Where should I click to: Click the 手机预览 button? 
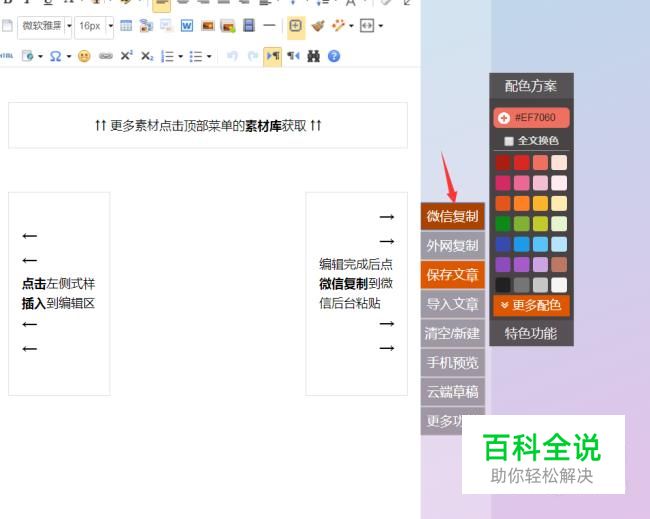click(453, 363)
